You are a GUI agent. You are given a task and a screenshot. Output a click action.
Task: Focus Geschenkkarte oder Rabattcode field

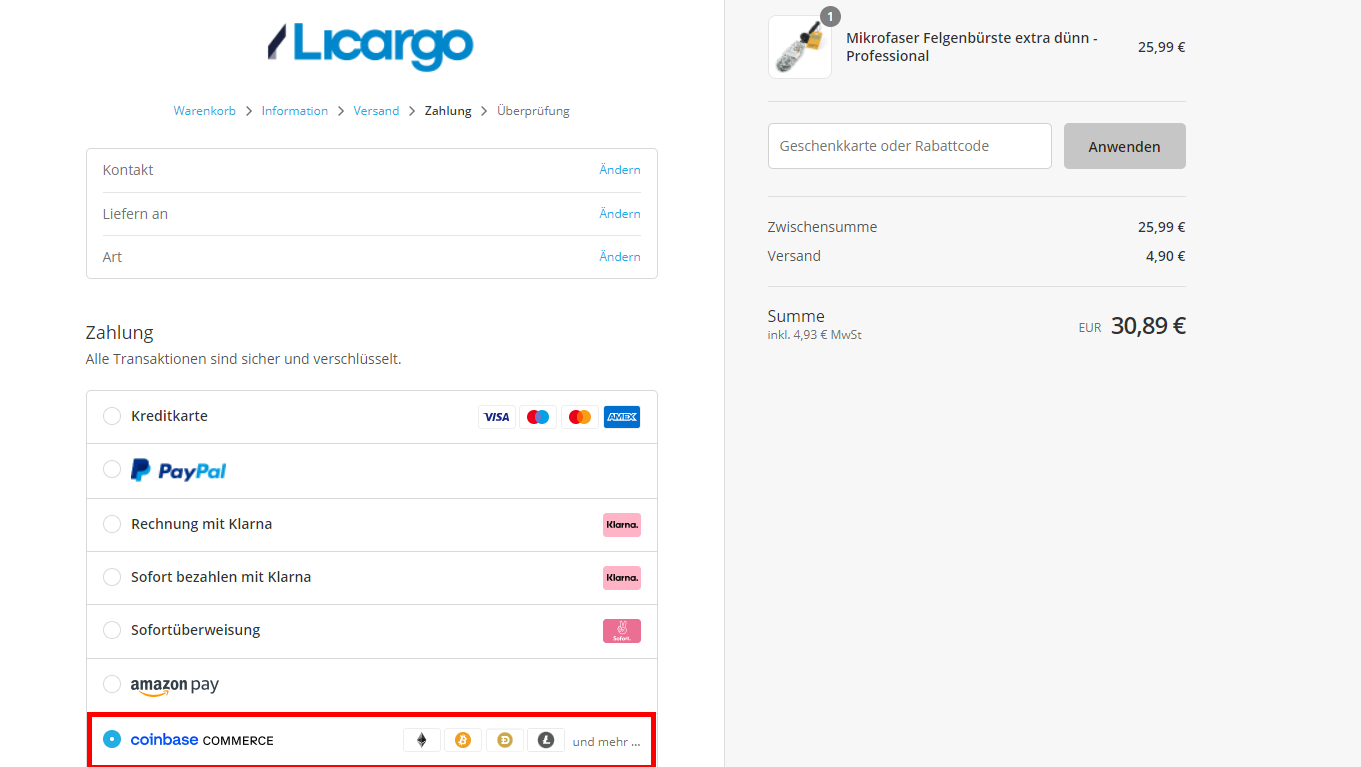(x=910, y=146)
